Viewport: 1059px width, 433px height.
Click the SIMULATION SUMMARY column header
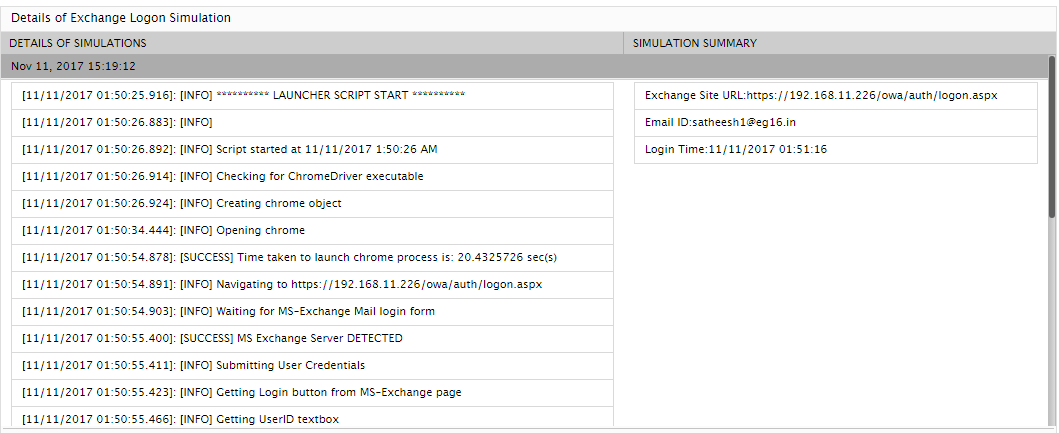coord(694,43)
